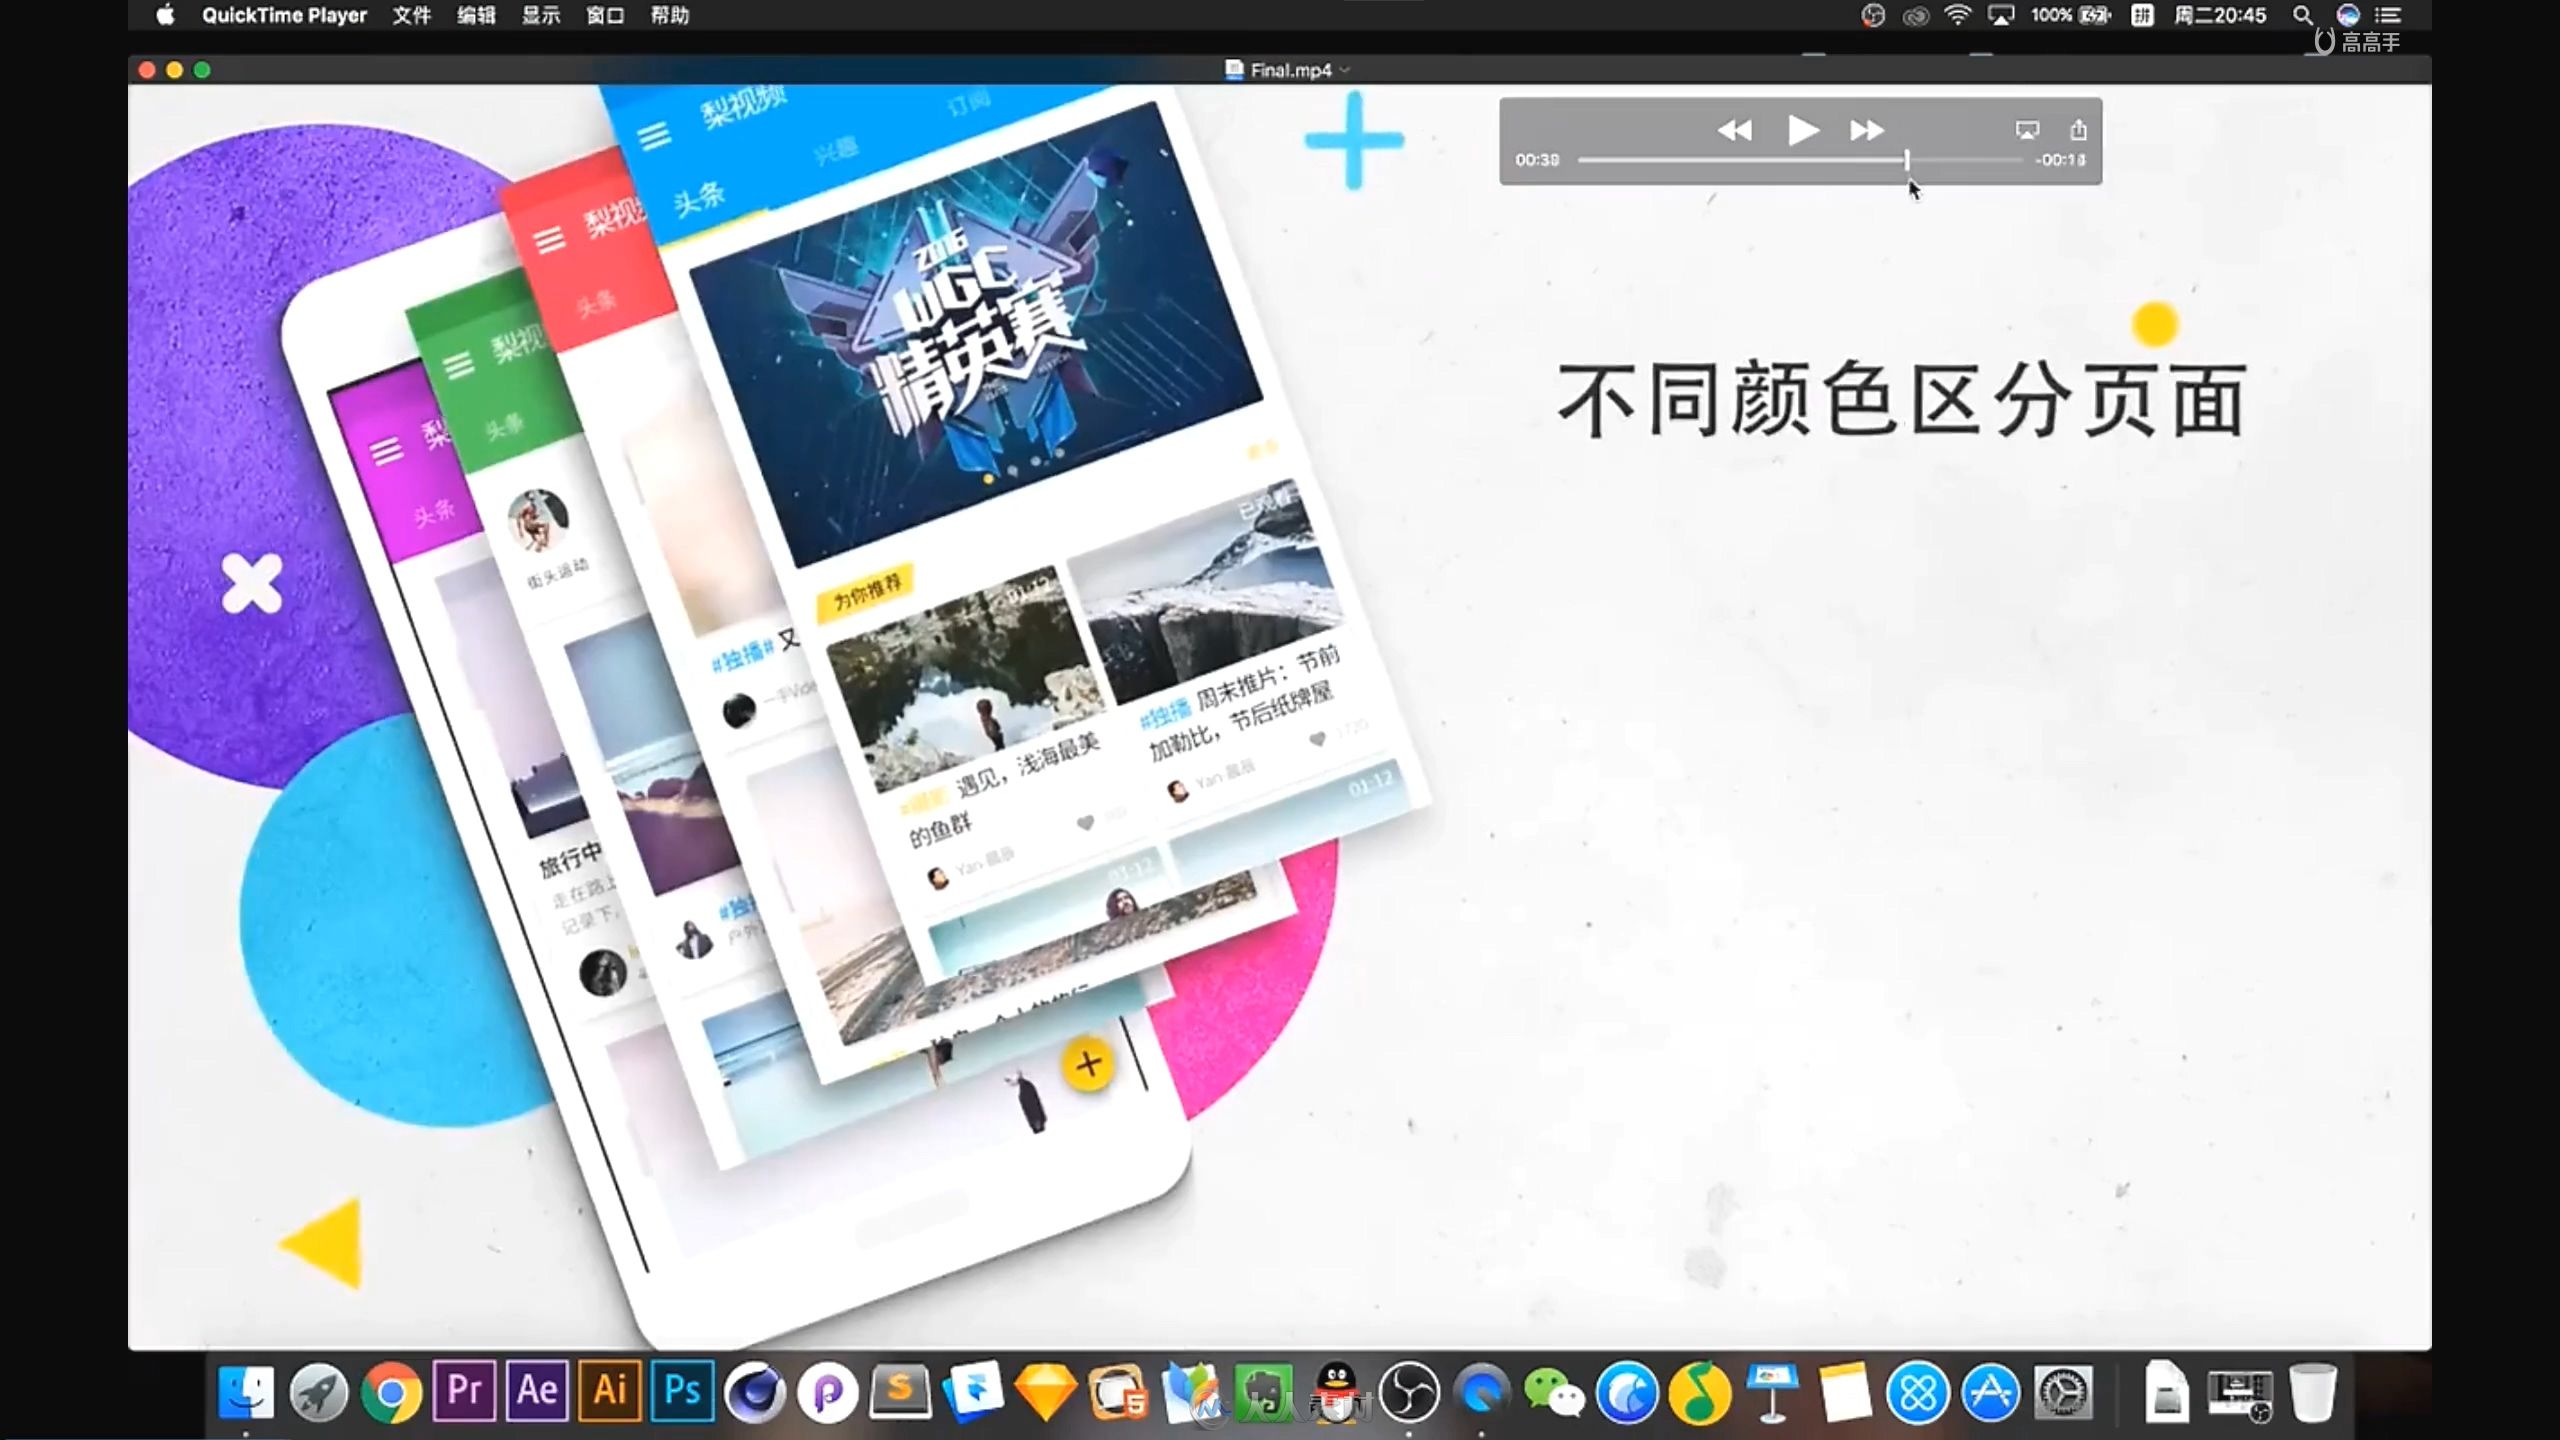Click the 100% battery status

pos(2070,15)
